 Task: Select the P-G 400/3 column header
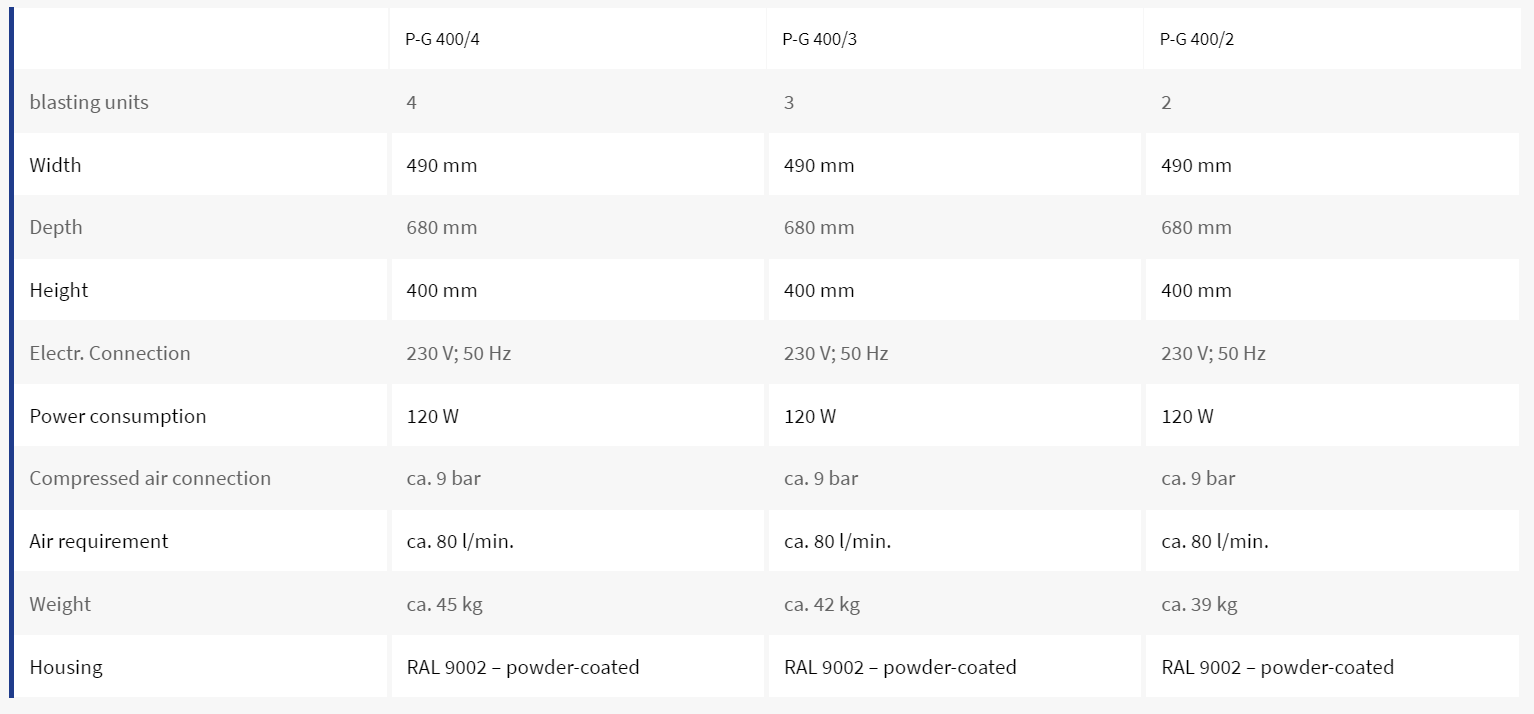coord(817,40)
